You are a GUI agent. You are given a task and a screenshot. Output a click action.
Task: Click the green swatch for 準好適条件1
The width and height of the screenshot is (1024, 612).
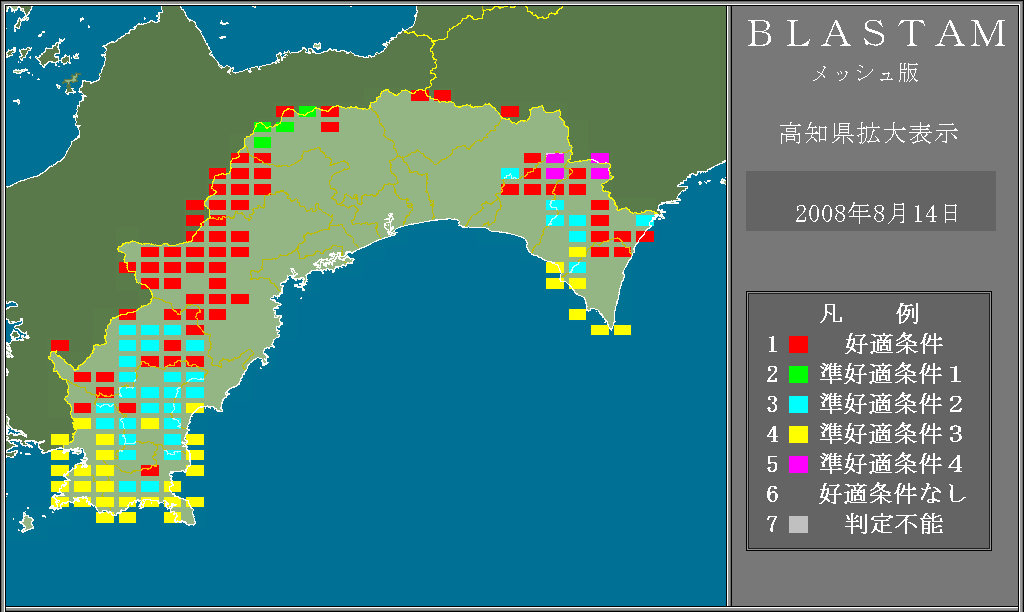798,374
